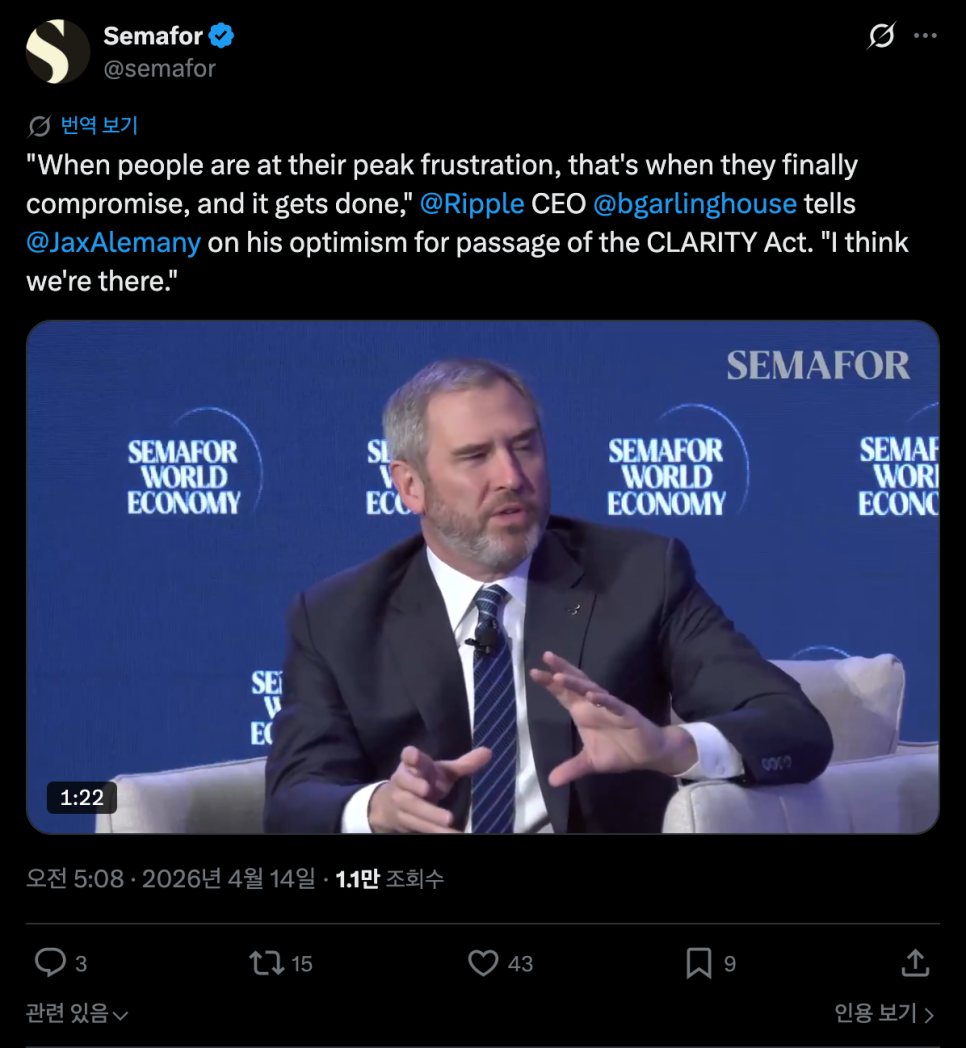
Task: Click the blue verified badge
Action: click(x=222, y=37)
